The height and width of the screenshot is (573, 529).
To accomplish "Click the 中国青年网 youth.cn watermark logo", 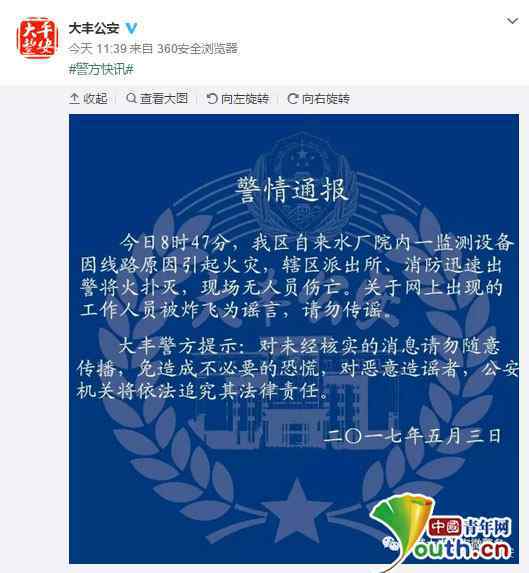I will point(445,532).
